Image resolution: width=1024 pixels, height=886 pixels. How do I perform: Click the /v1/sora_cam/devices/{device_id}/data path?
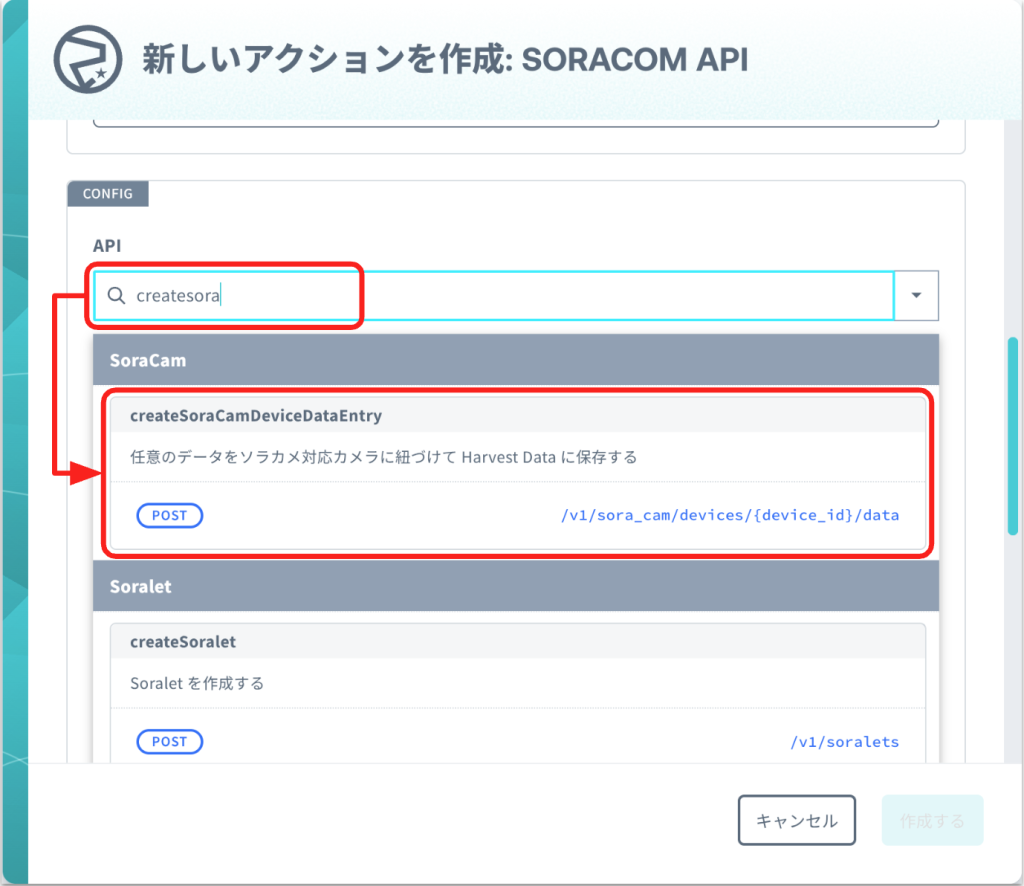point(730,515)
